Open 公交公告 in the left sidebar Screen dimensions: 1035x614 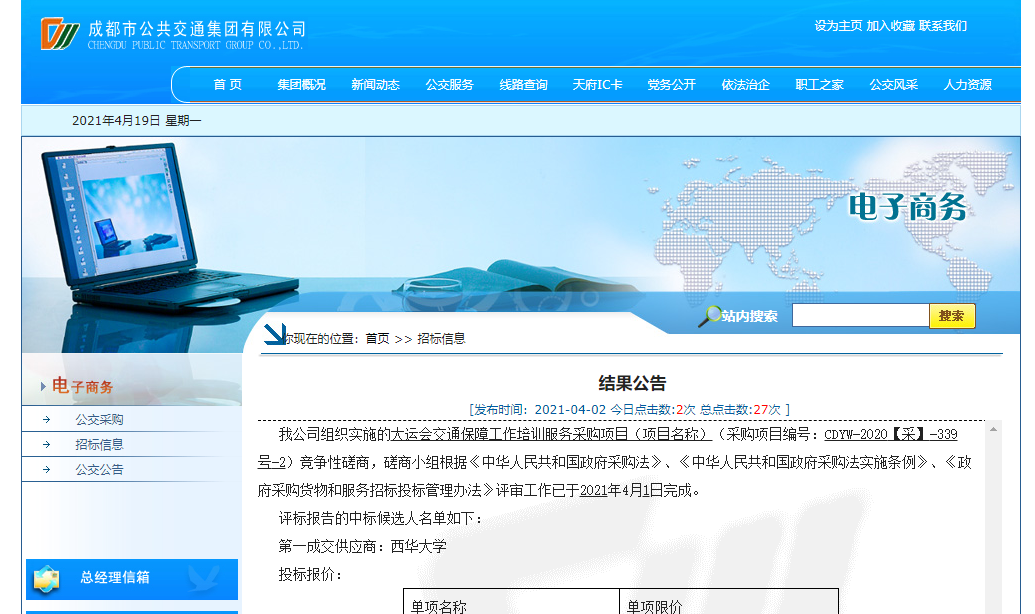99,470
